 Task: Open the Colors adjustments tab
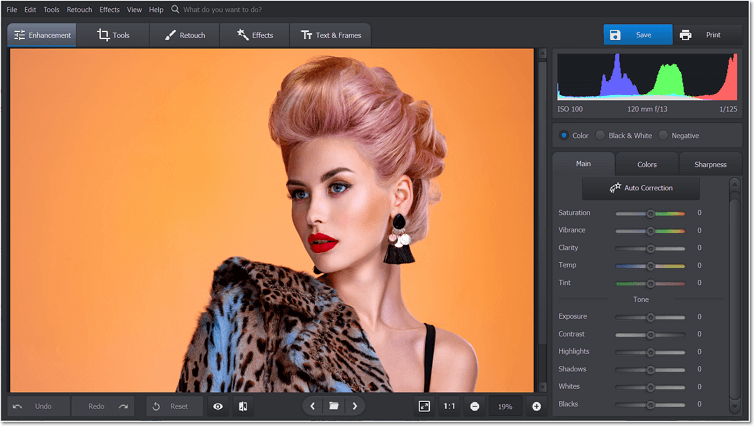click(x=647, y=164)
